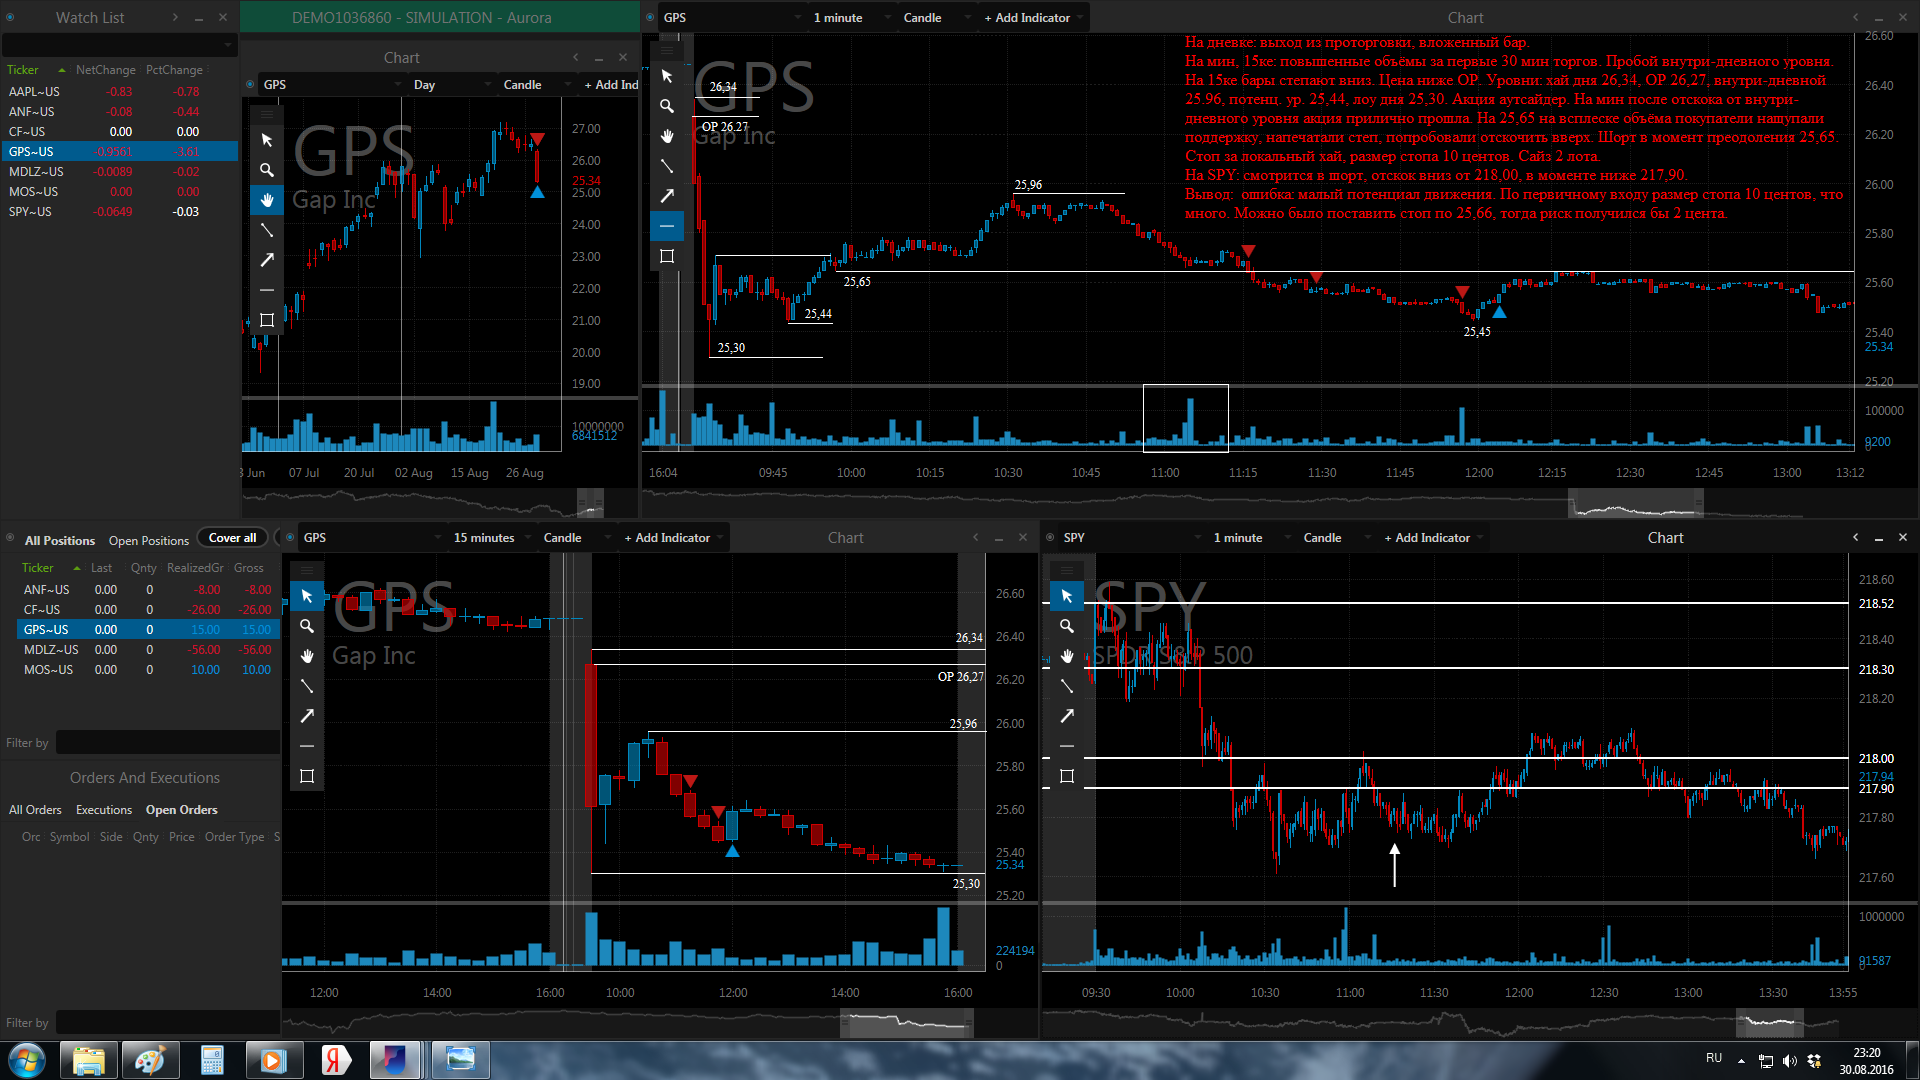
Task: Select zoom magnifier in GPS Day chart
Action: coord(267,170)
